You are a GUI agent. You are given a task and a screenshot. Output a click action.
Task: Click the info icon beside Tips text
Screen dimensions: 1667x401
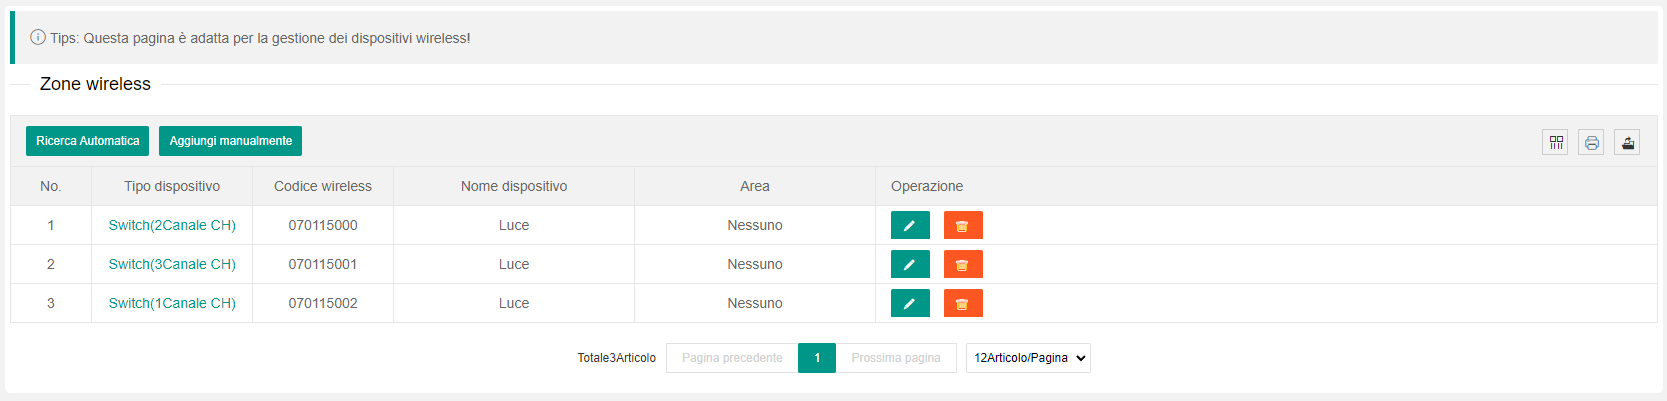pos(38,37)
